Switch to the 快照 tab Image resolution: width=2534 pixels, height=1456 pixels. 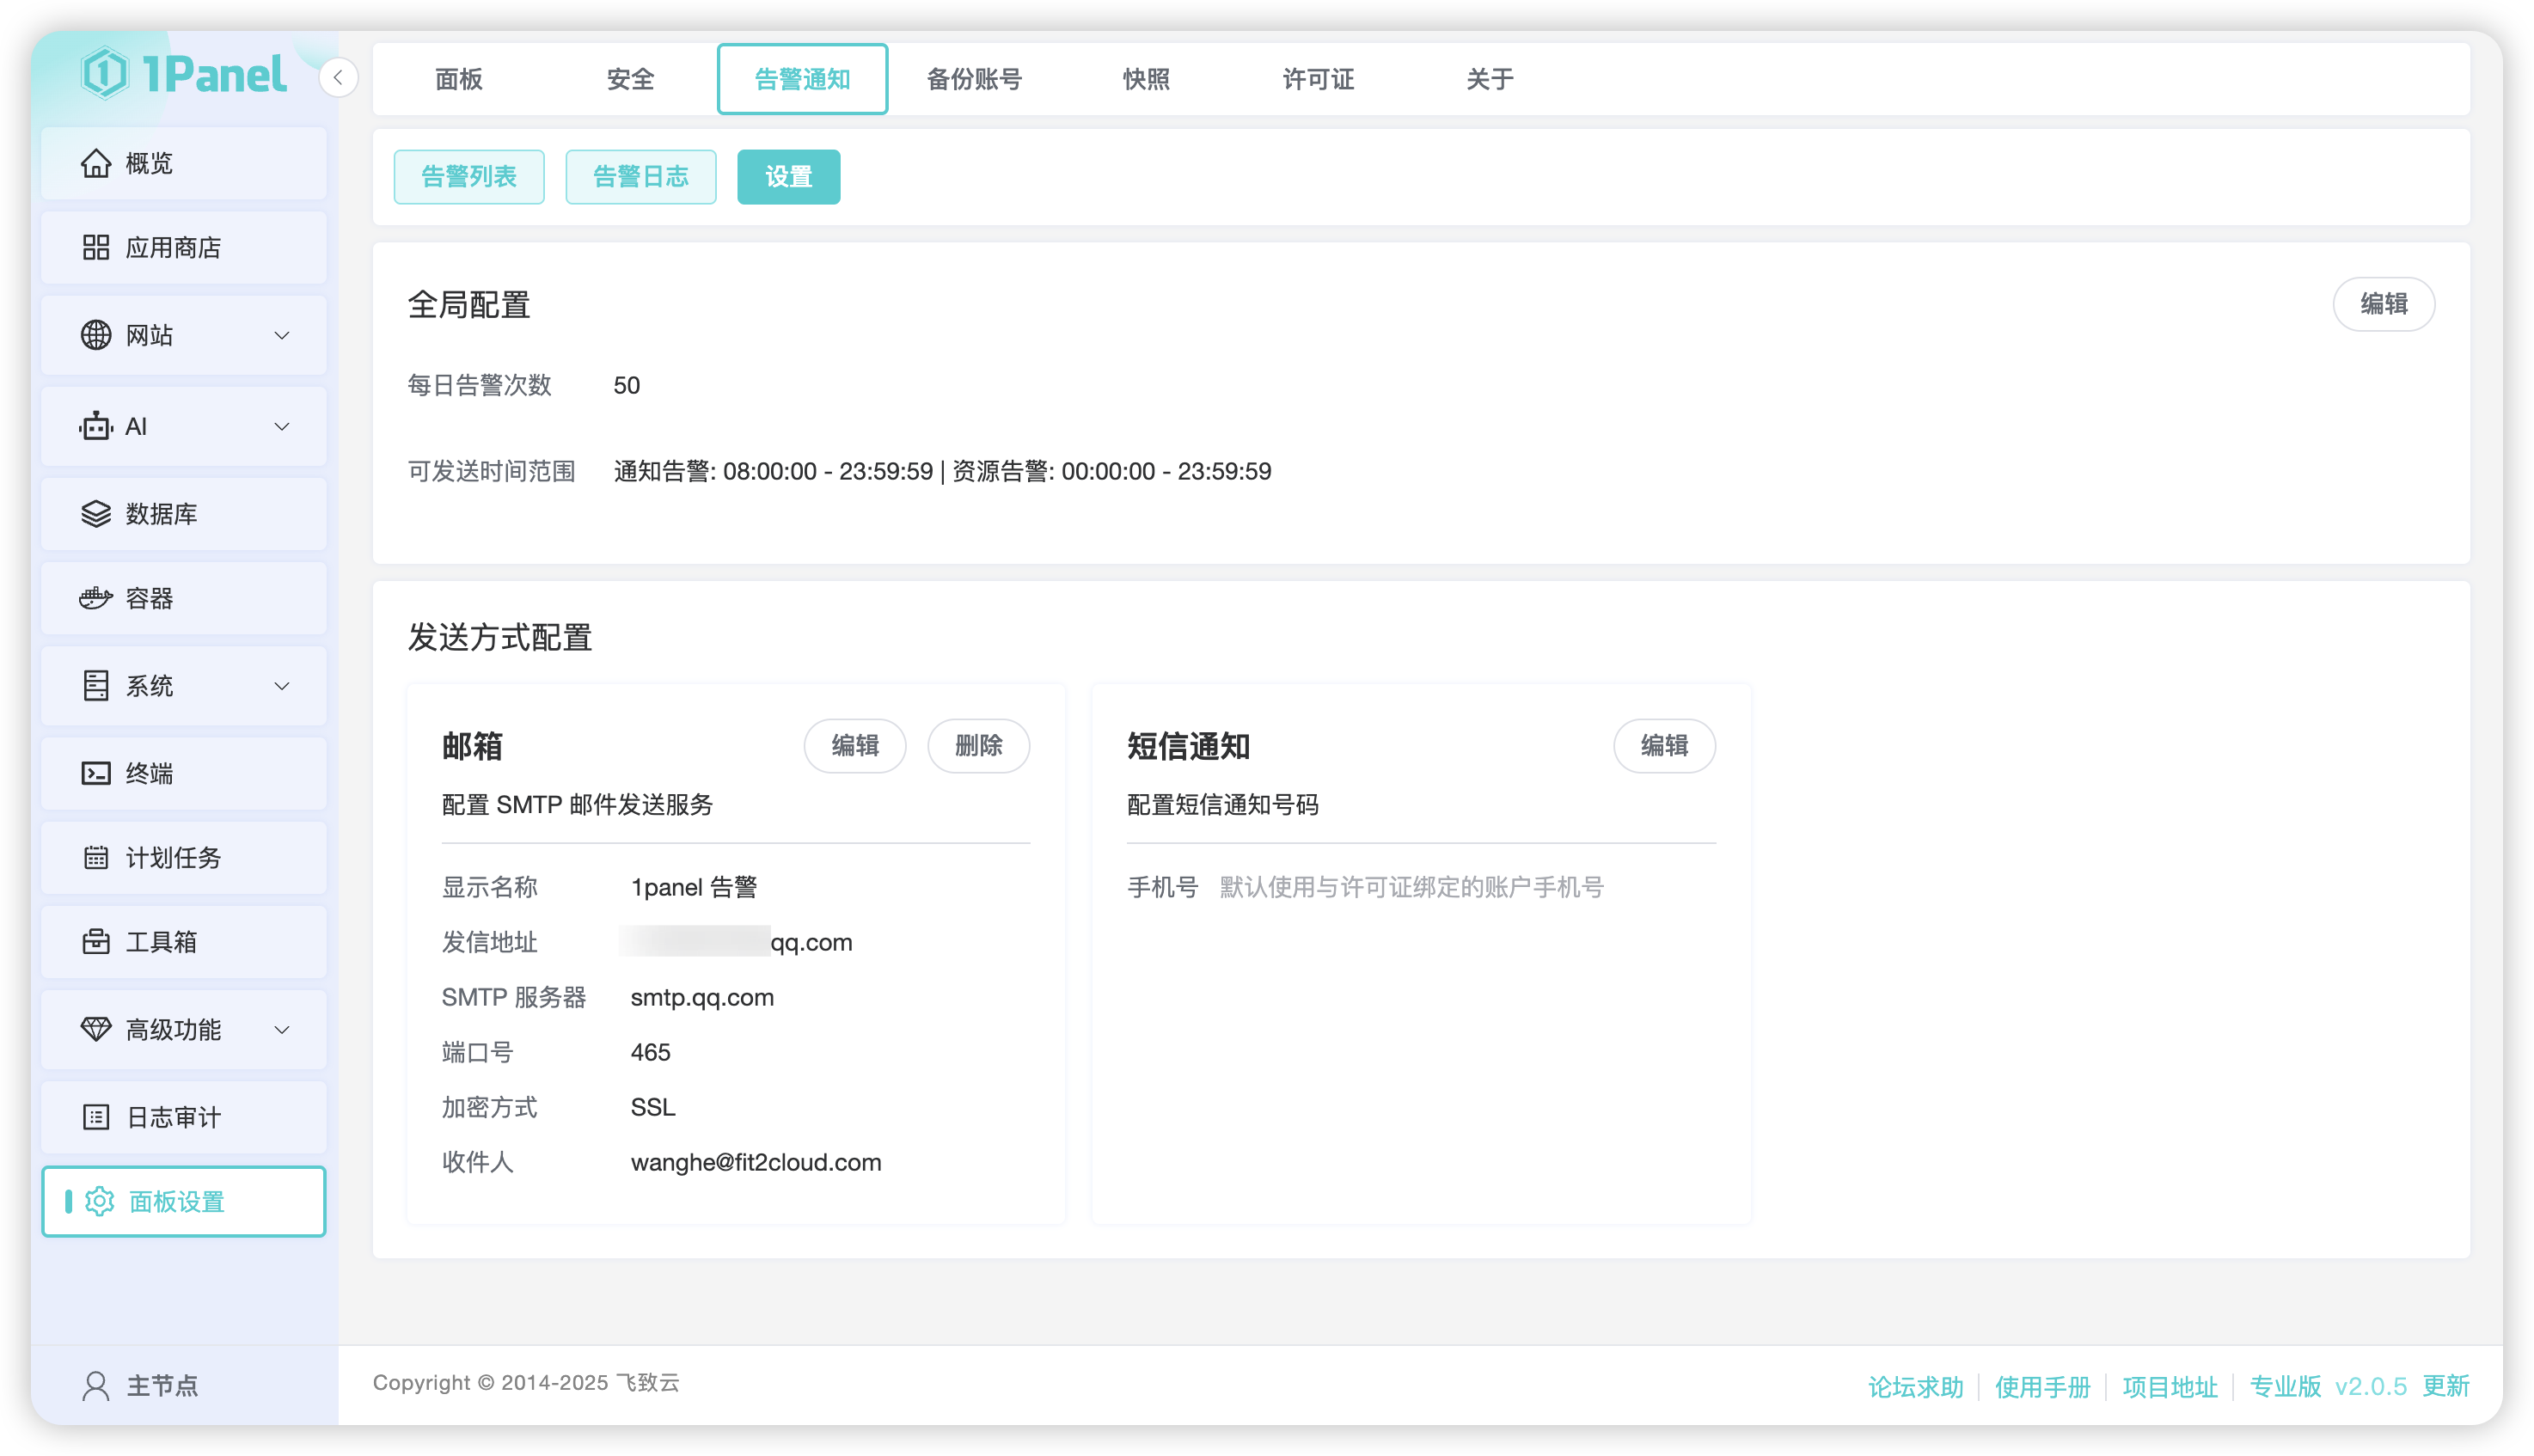click(1146, 79)
